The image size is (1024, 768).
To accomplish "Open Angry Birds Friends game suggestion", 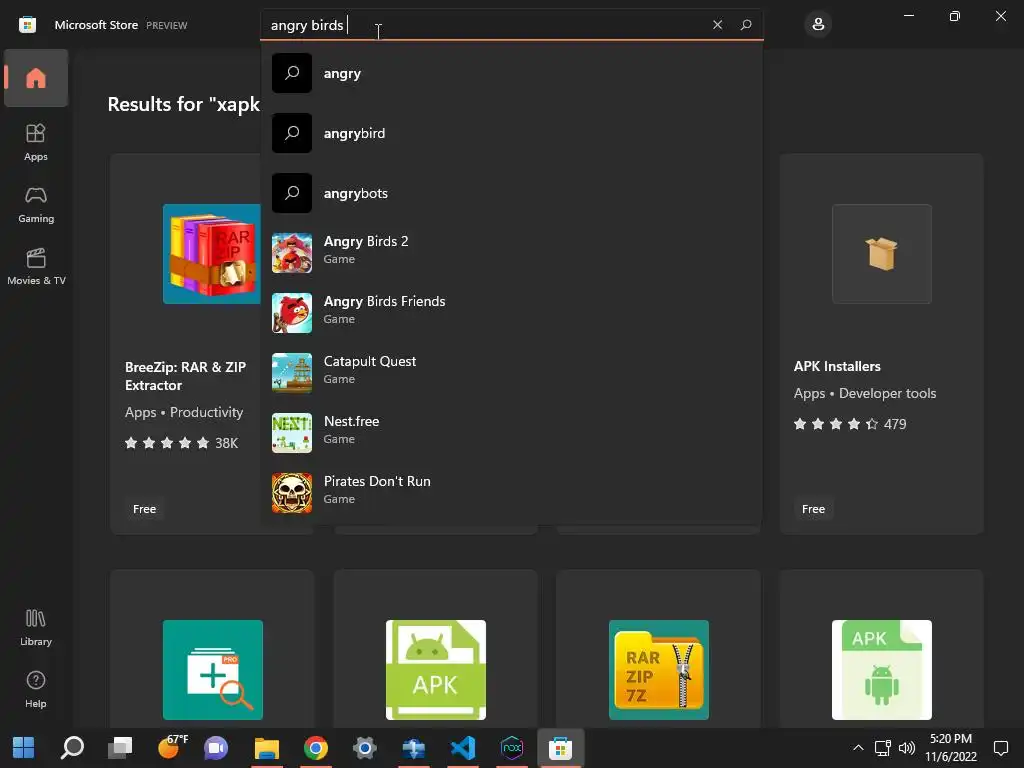I will coord(511,313).
